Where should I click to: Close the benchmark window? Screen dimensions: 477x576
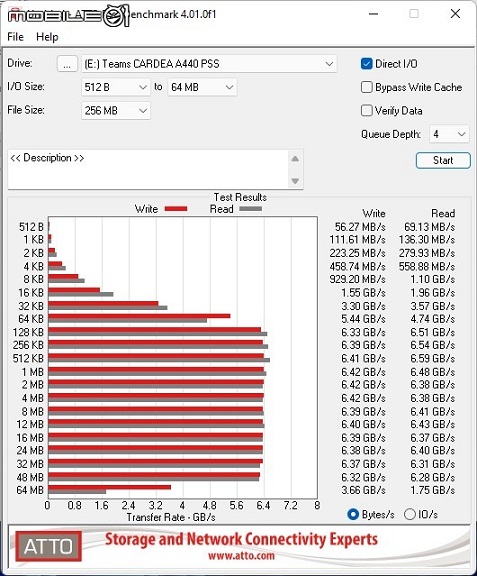(455, 14)
